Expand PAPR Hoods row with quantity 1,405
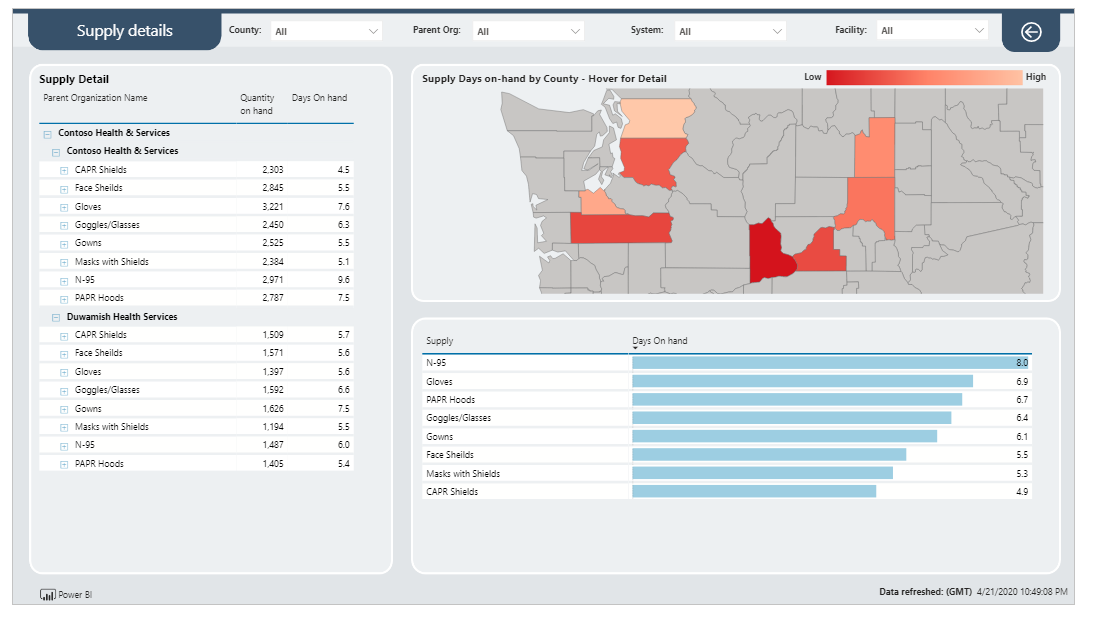The height and width of the screenshot is (620, 1094). coord(63,464)
